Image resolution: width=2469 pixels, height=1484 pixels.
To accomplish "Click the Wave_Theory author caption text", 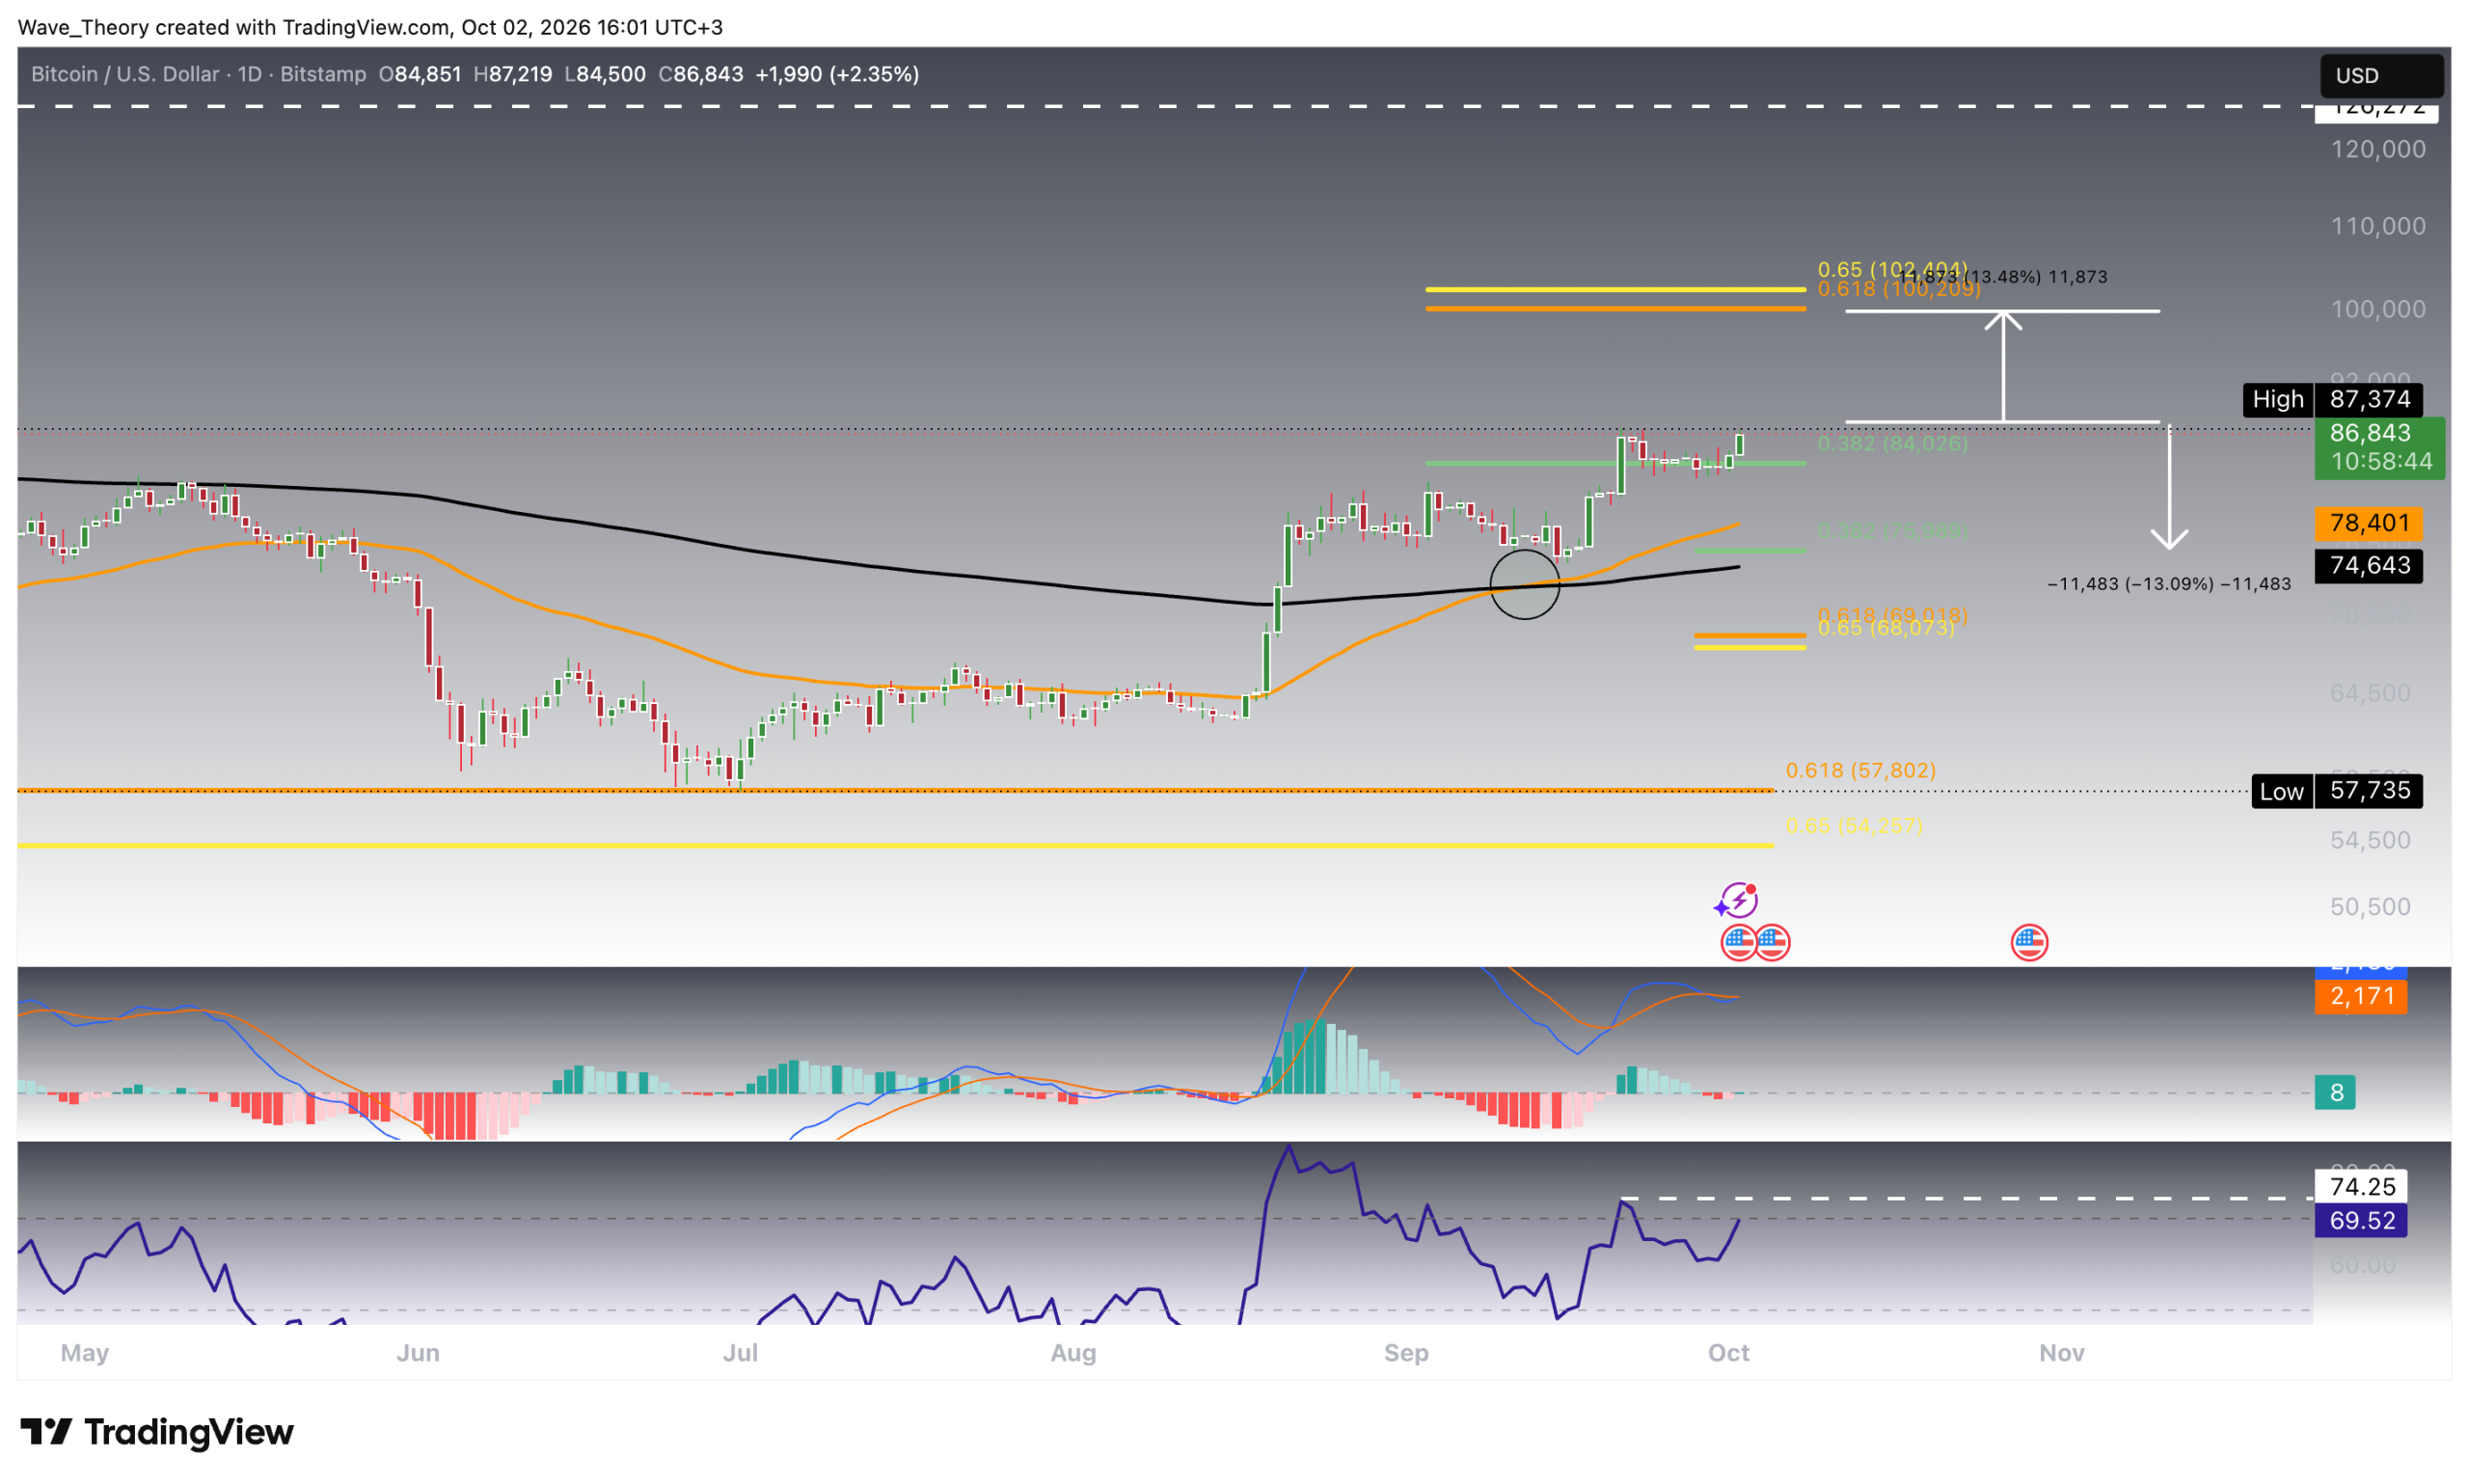I will click(x=370, y=27).
